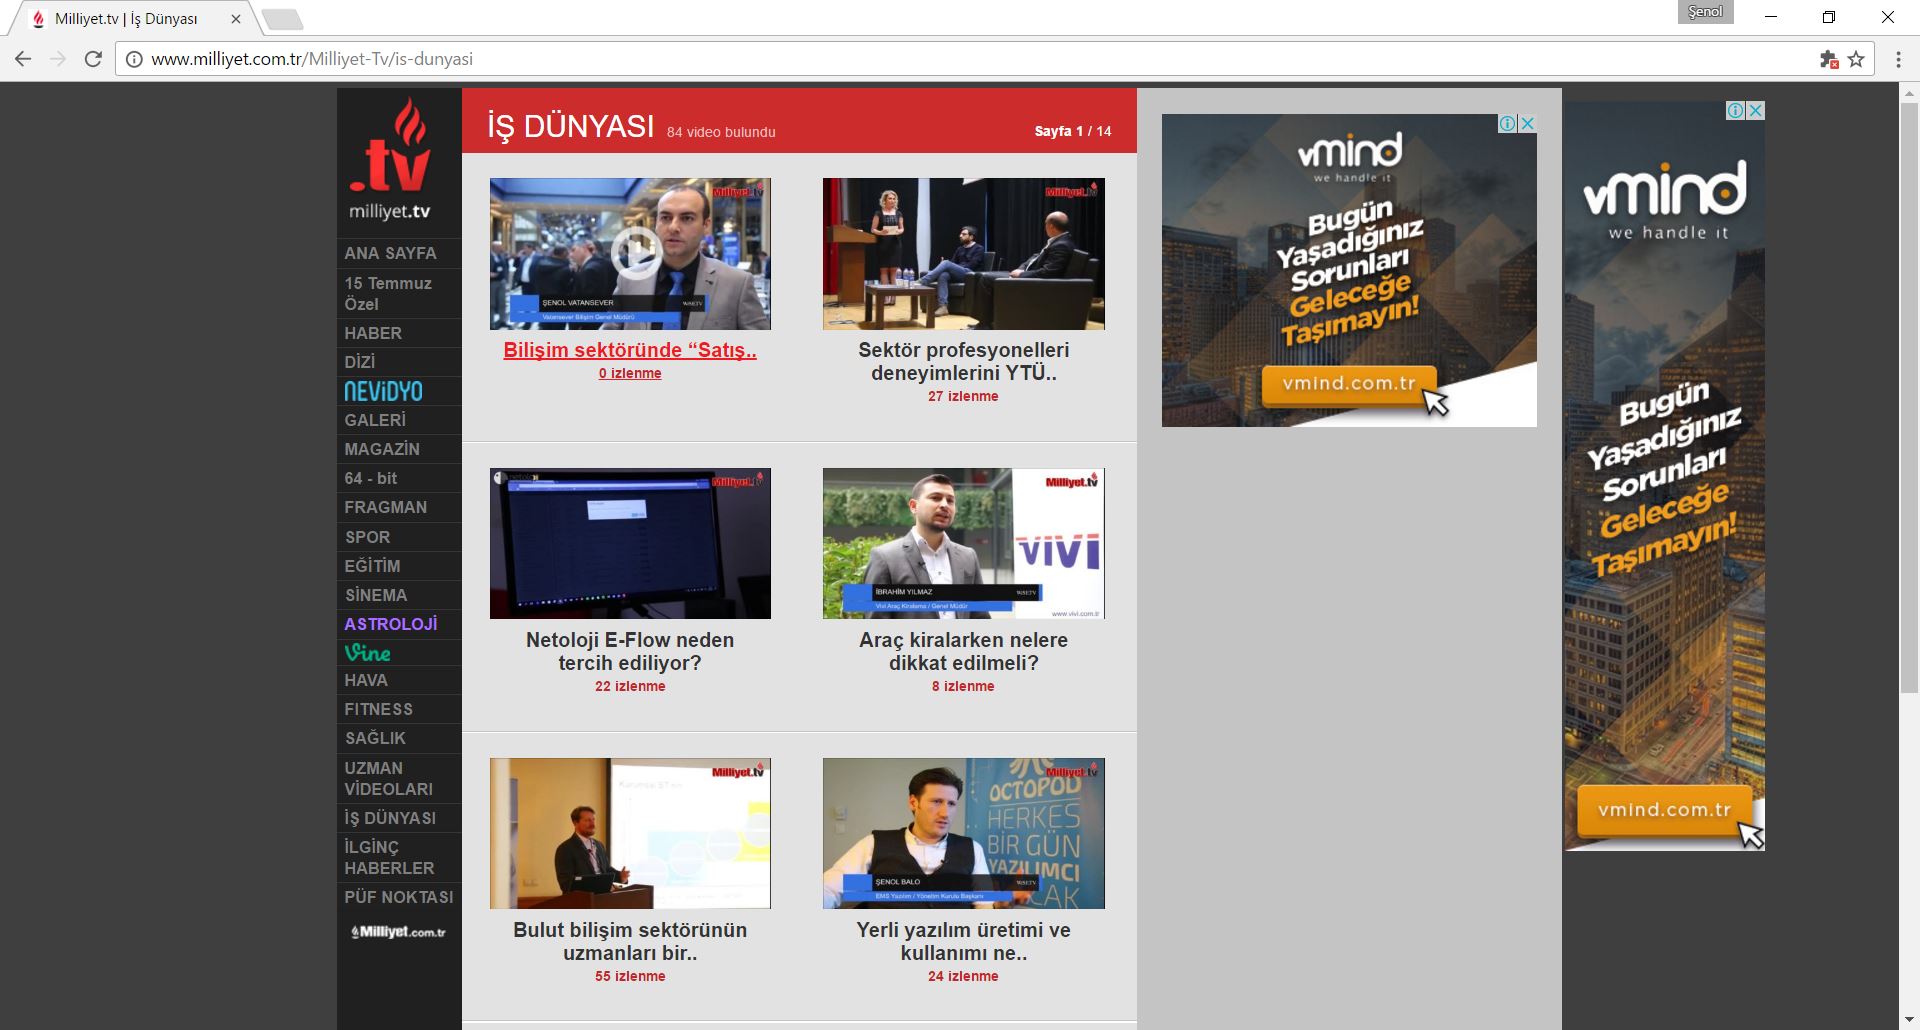This screenshot has width=1920, height=1030.
Task: Open the PÜF NOKTASI section
Action: [399, 897]
